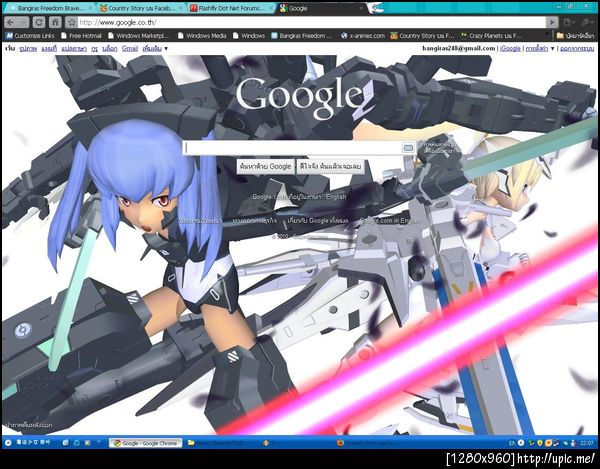
Task: Open the Google.com in English link
Action: [x=388, y=221]
